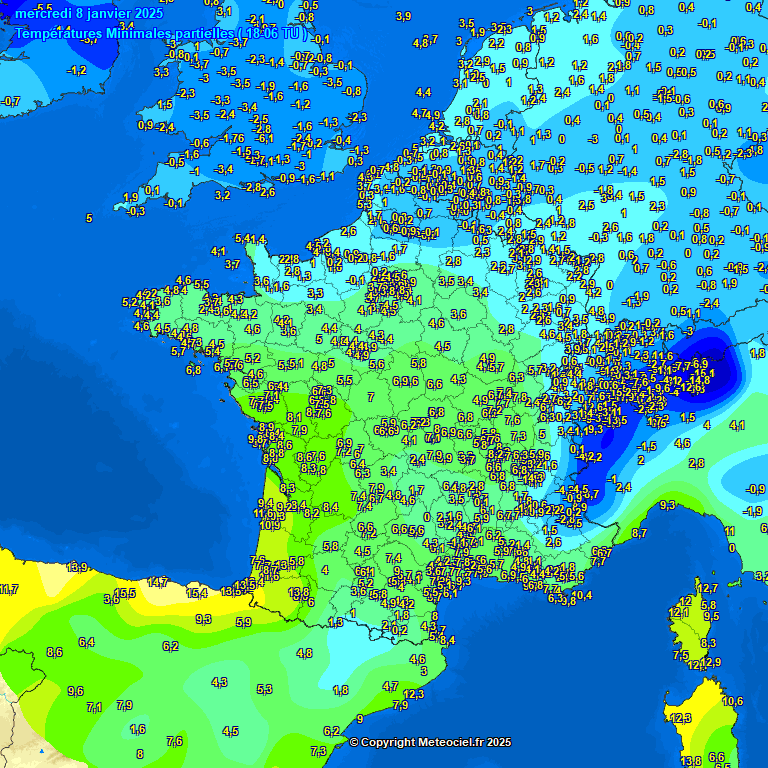Click the 4,4 value over the North Sea
768x768 pixels.
[424, 92]
